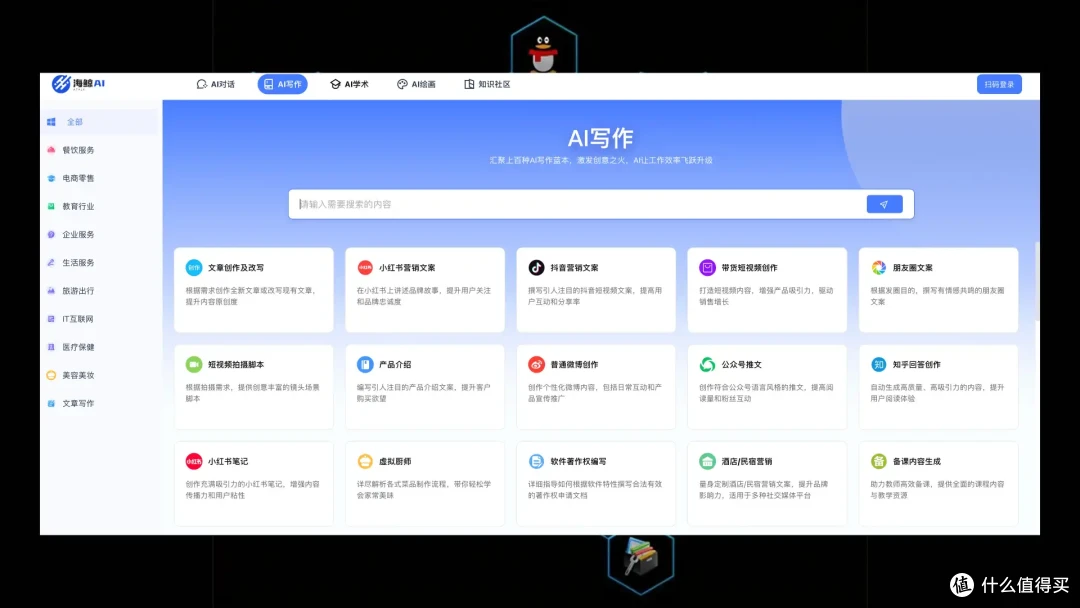This screenshot has height=608, width=1080.
Task: Open 小红书笔记 card title
Action: tap(228, 462)
